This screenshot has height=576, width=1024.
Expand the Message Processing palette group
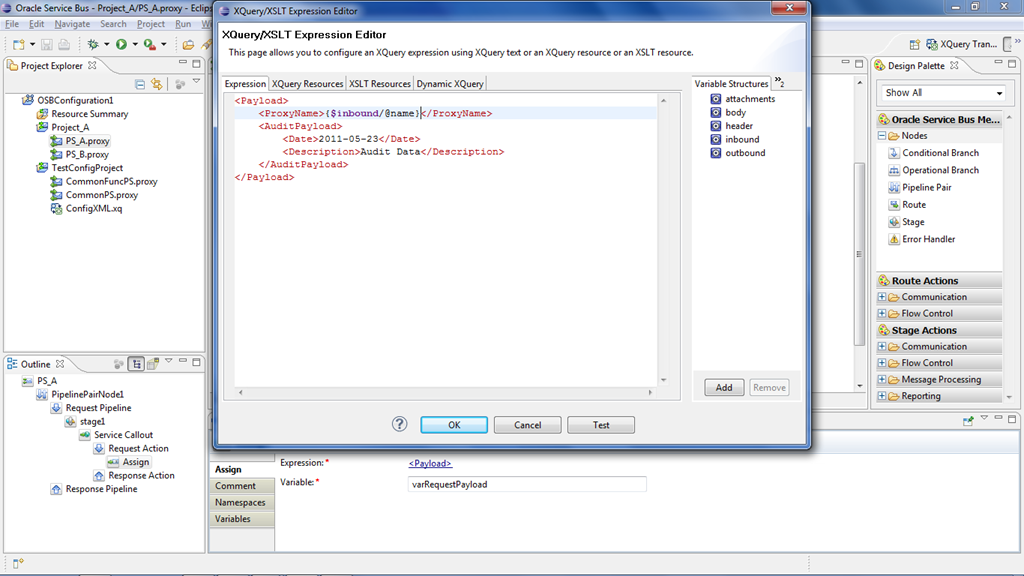coord(882,380)
